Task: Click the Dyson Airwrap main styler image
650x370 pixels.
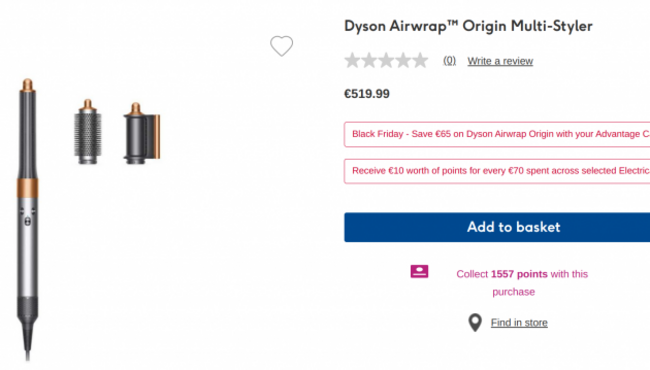Action: (x=28, y=220)
